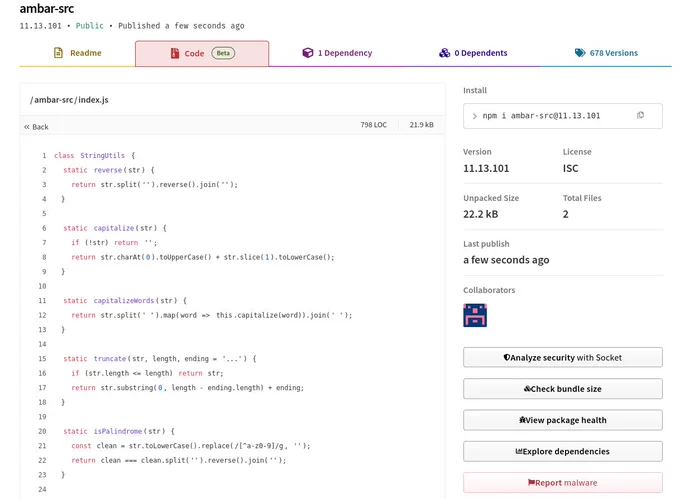680x499 pixels.
Task: Click the ambar-src package title
Action: 47,8
